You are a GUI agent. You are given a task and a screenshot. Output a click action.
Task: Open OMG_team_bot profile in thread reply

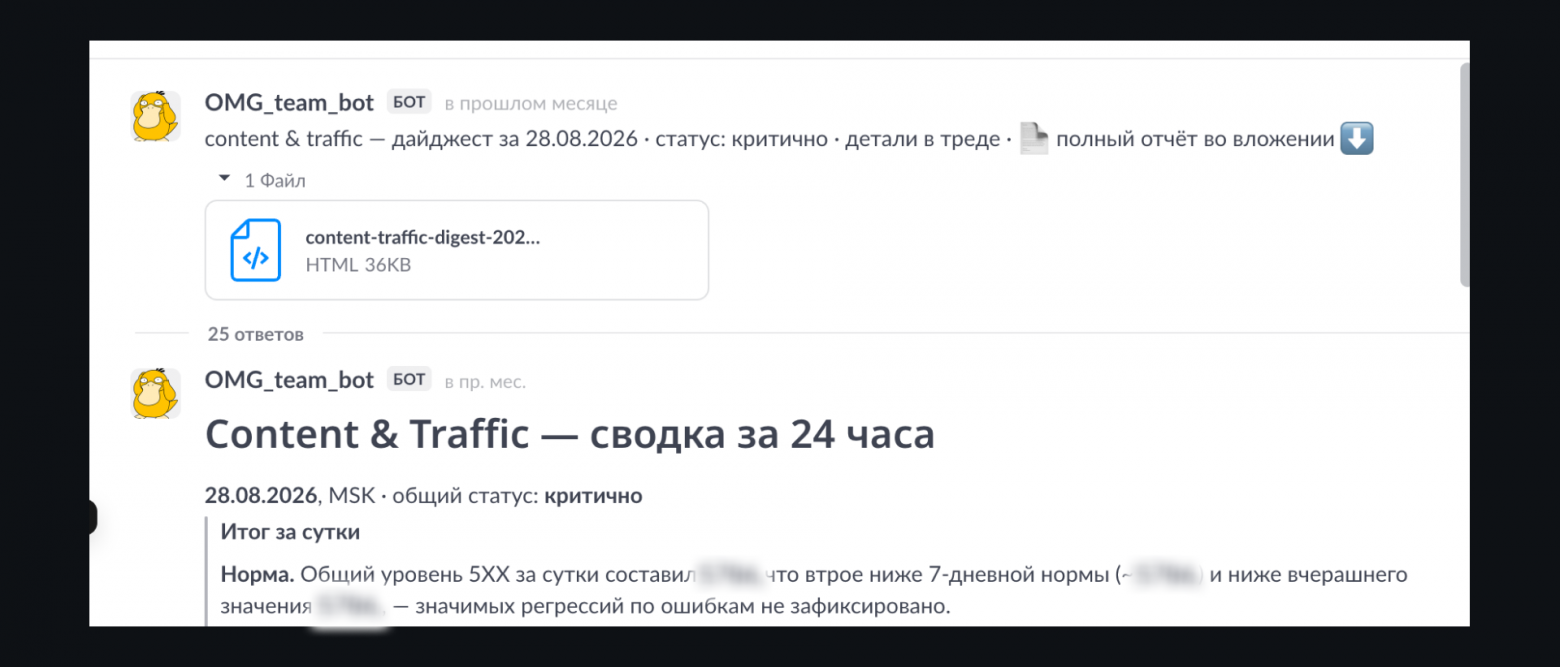(x=289, y=380)
